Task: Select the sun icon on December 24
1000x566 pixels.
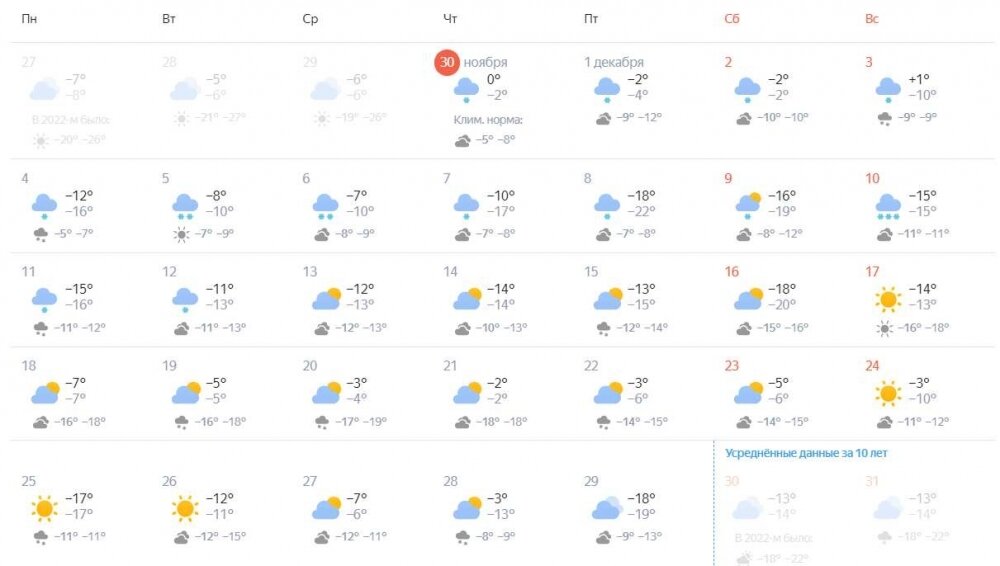Action: click(x=888, y=393)
